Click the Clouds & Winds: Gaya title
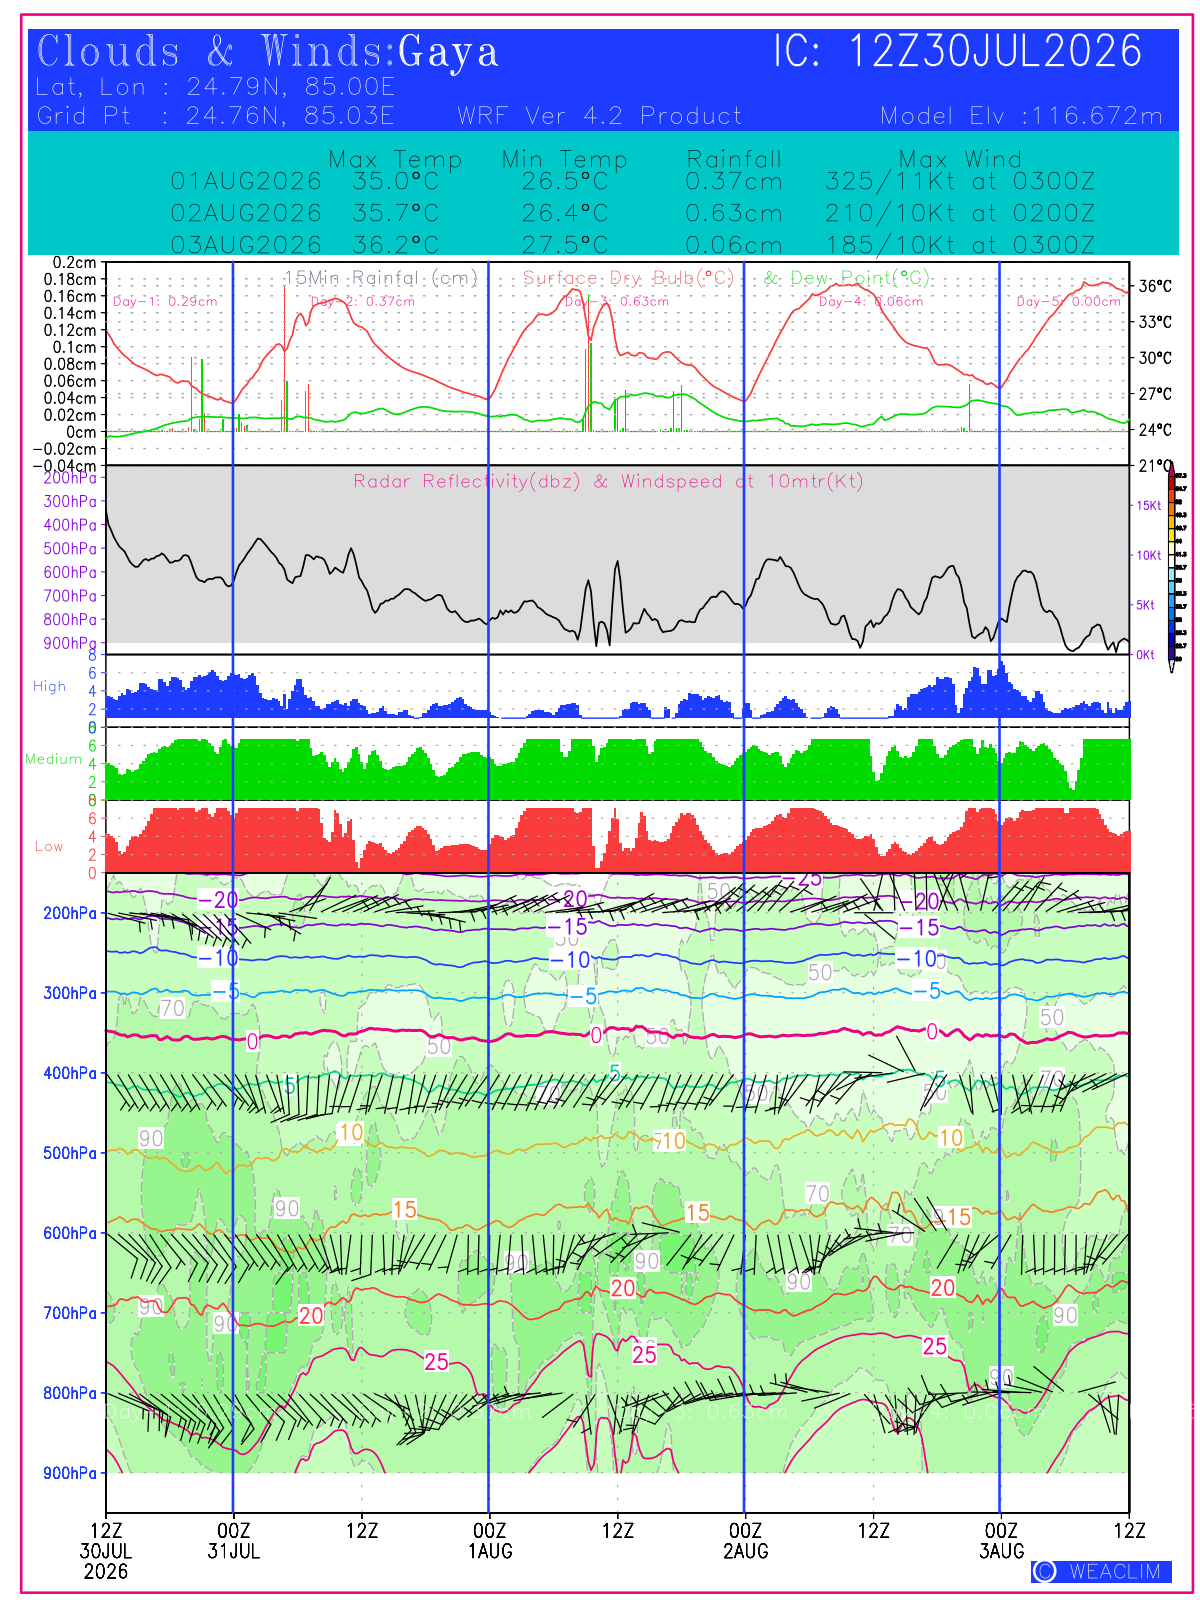Screen dimensions: 1200x1600 click(x=267, y=52)
